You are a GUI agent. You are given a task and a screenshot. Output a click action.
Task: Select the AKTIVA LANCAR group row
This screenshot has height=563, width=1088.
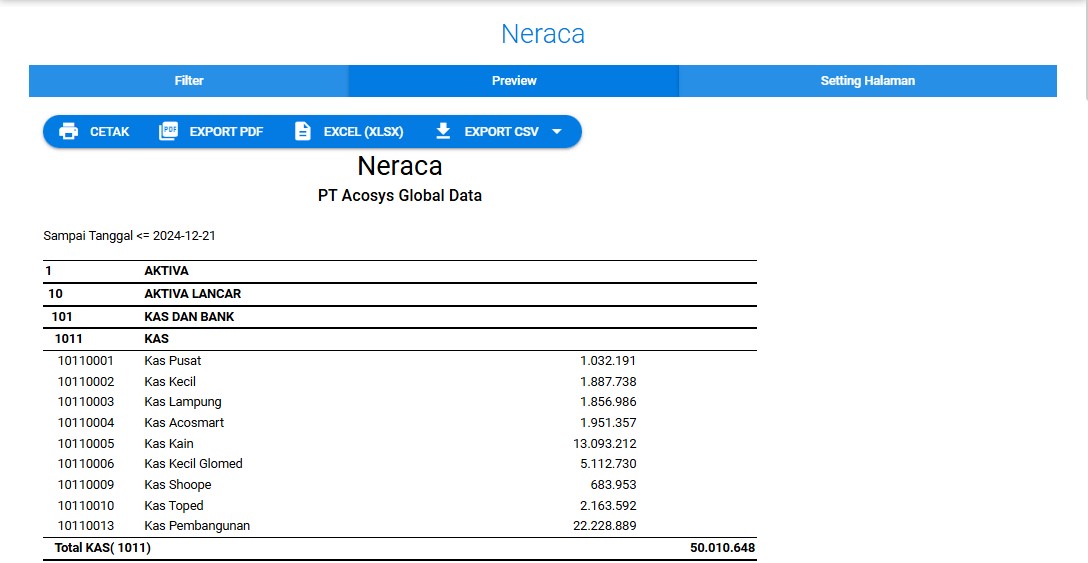192,294
